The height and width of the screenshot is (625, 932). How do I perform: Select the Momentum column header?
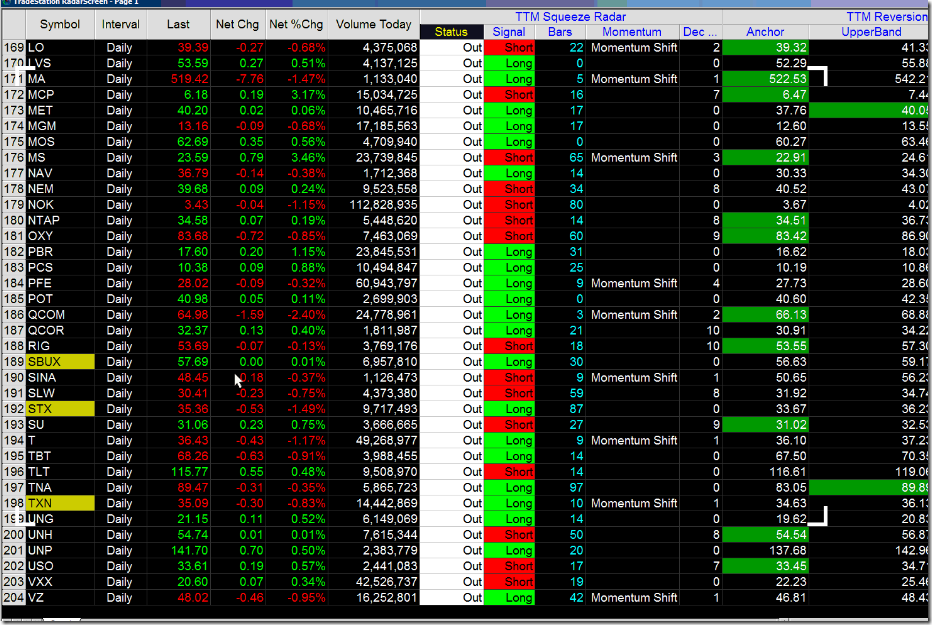[x=632, y=32]
